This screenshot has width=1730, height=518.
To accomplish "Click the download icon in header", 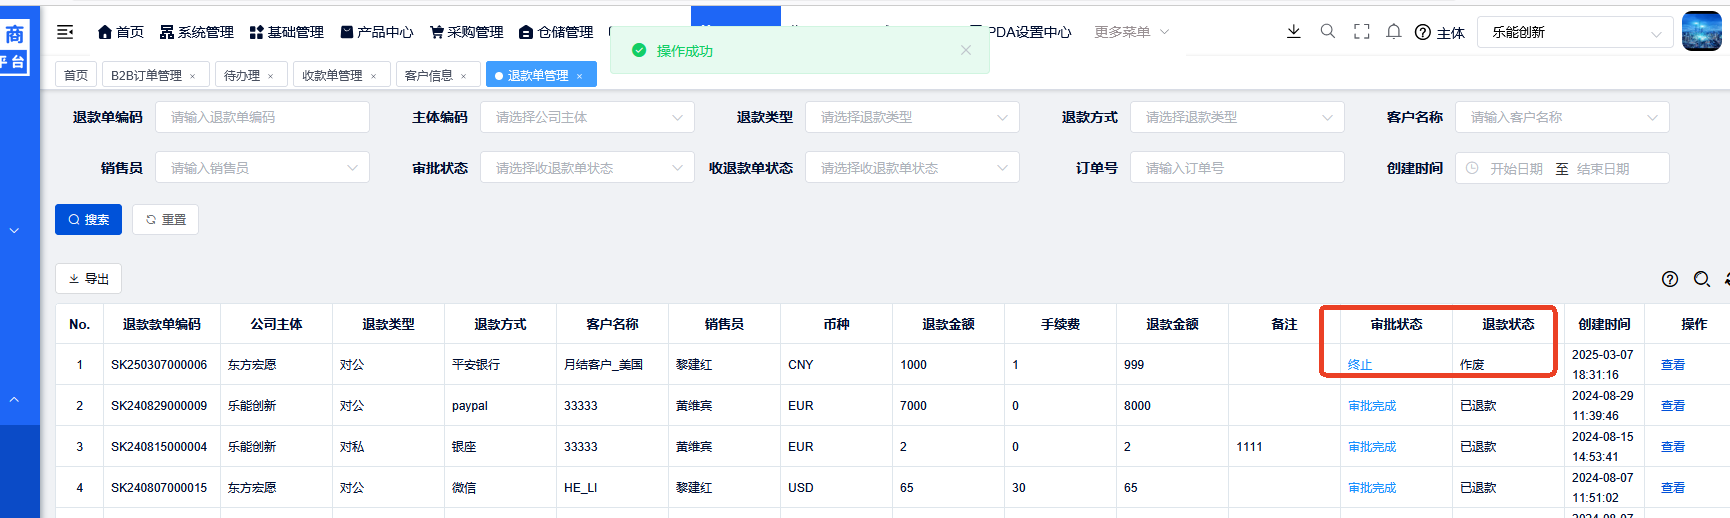I will coord(1293,31).
